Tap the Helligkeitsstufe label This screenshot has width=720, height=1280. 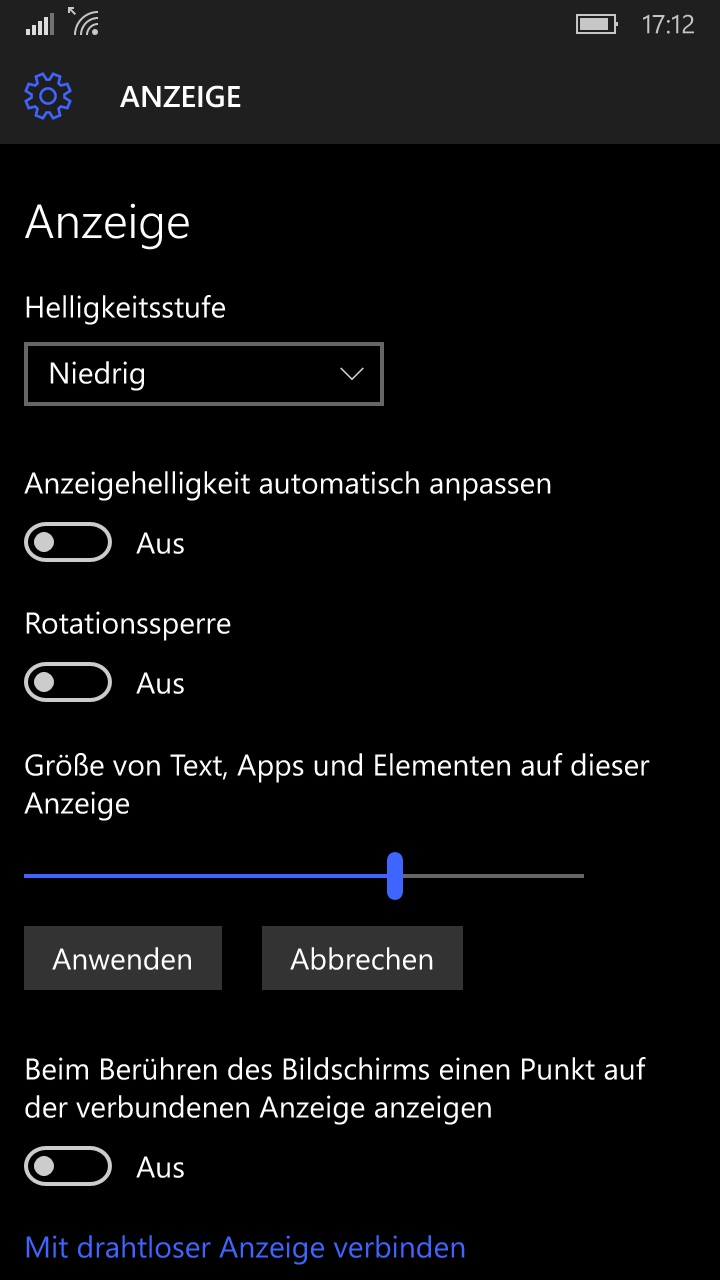[125, 307]
